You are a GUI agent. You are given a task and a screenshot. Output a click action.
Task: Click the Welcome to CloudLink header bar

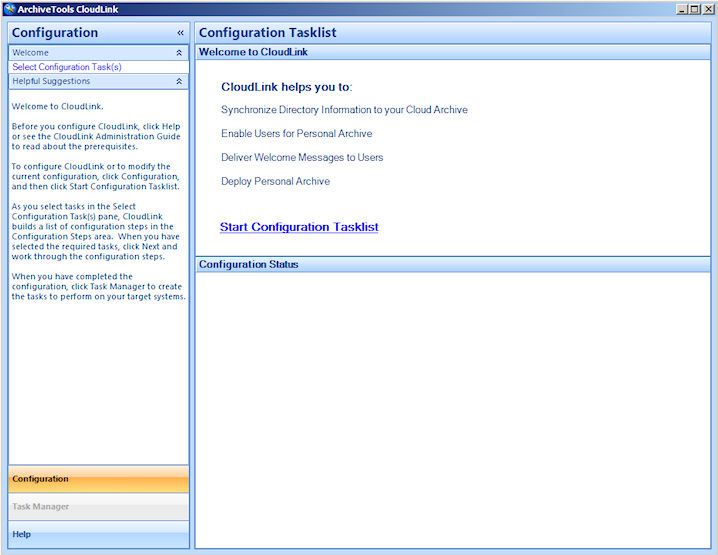[x=452, y=52]
